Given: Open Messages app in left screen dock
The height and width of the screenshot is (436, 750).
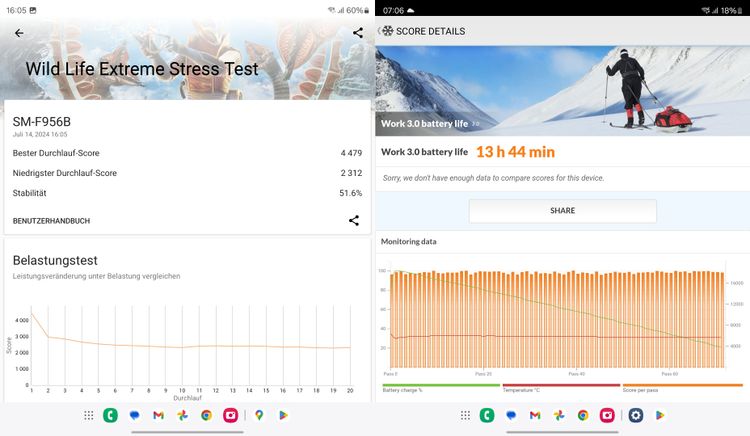Looking at the screenshot, I should click(134, 415).
